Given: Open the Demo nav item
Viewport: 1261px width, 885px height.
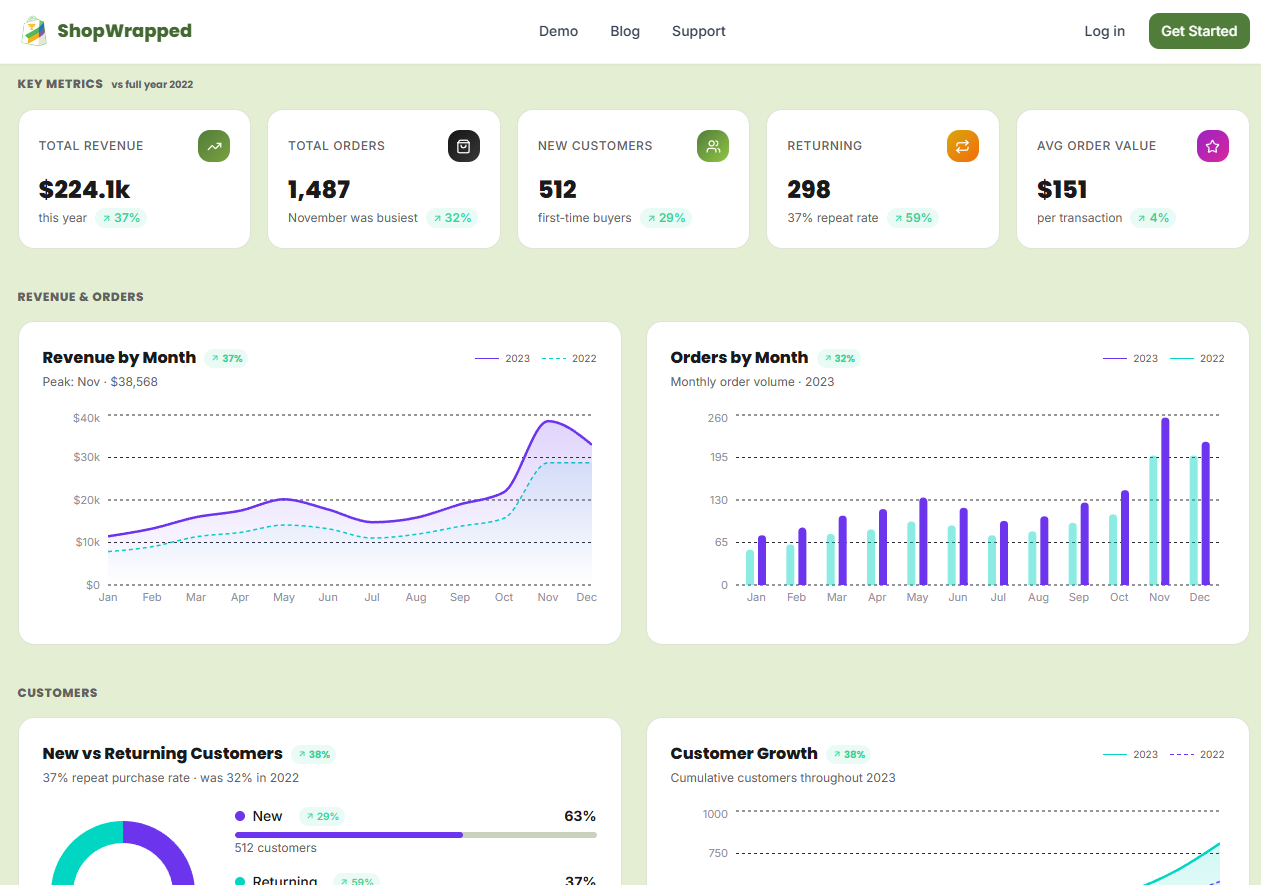Looking at the screenshot, I should click(x=558, y=31).
